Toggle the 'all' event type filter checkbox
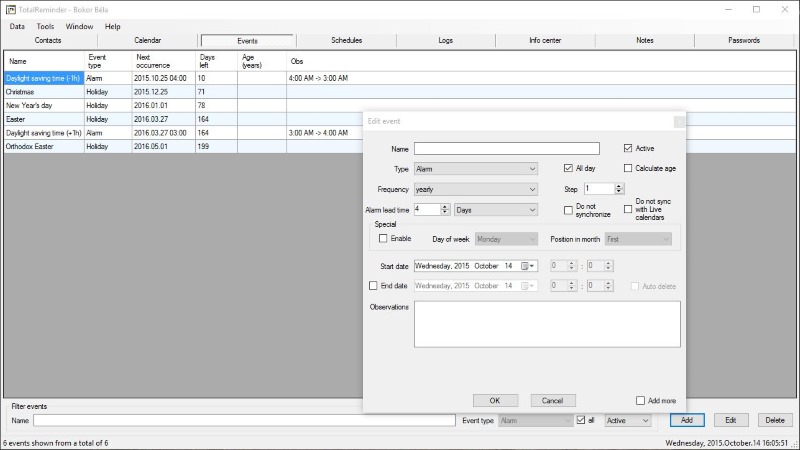The width and height of the screenshot is (800, 450). pos(581,420)
